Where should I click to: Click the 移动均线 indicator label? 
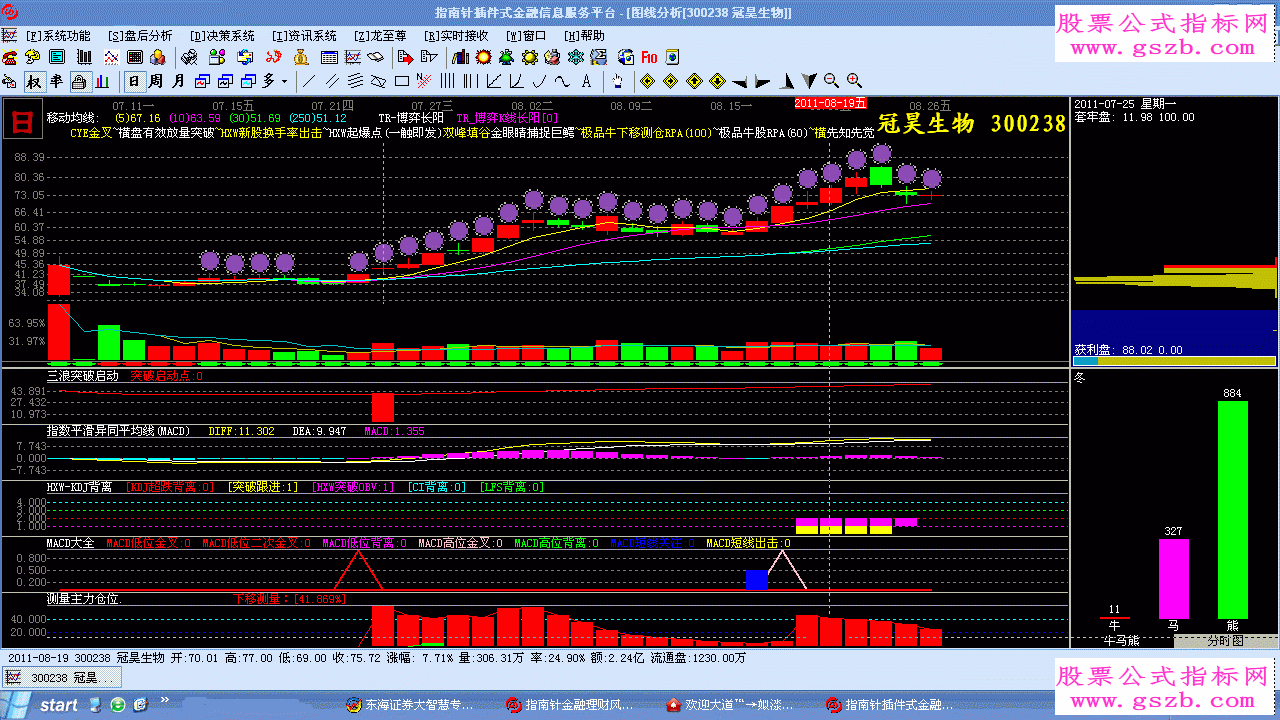(73, 118)
